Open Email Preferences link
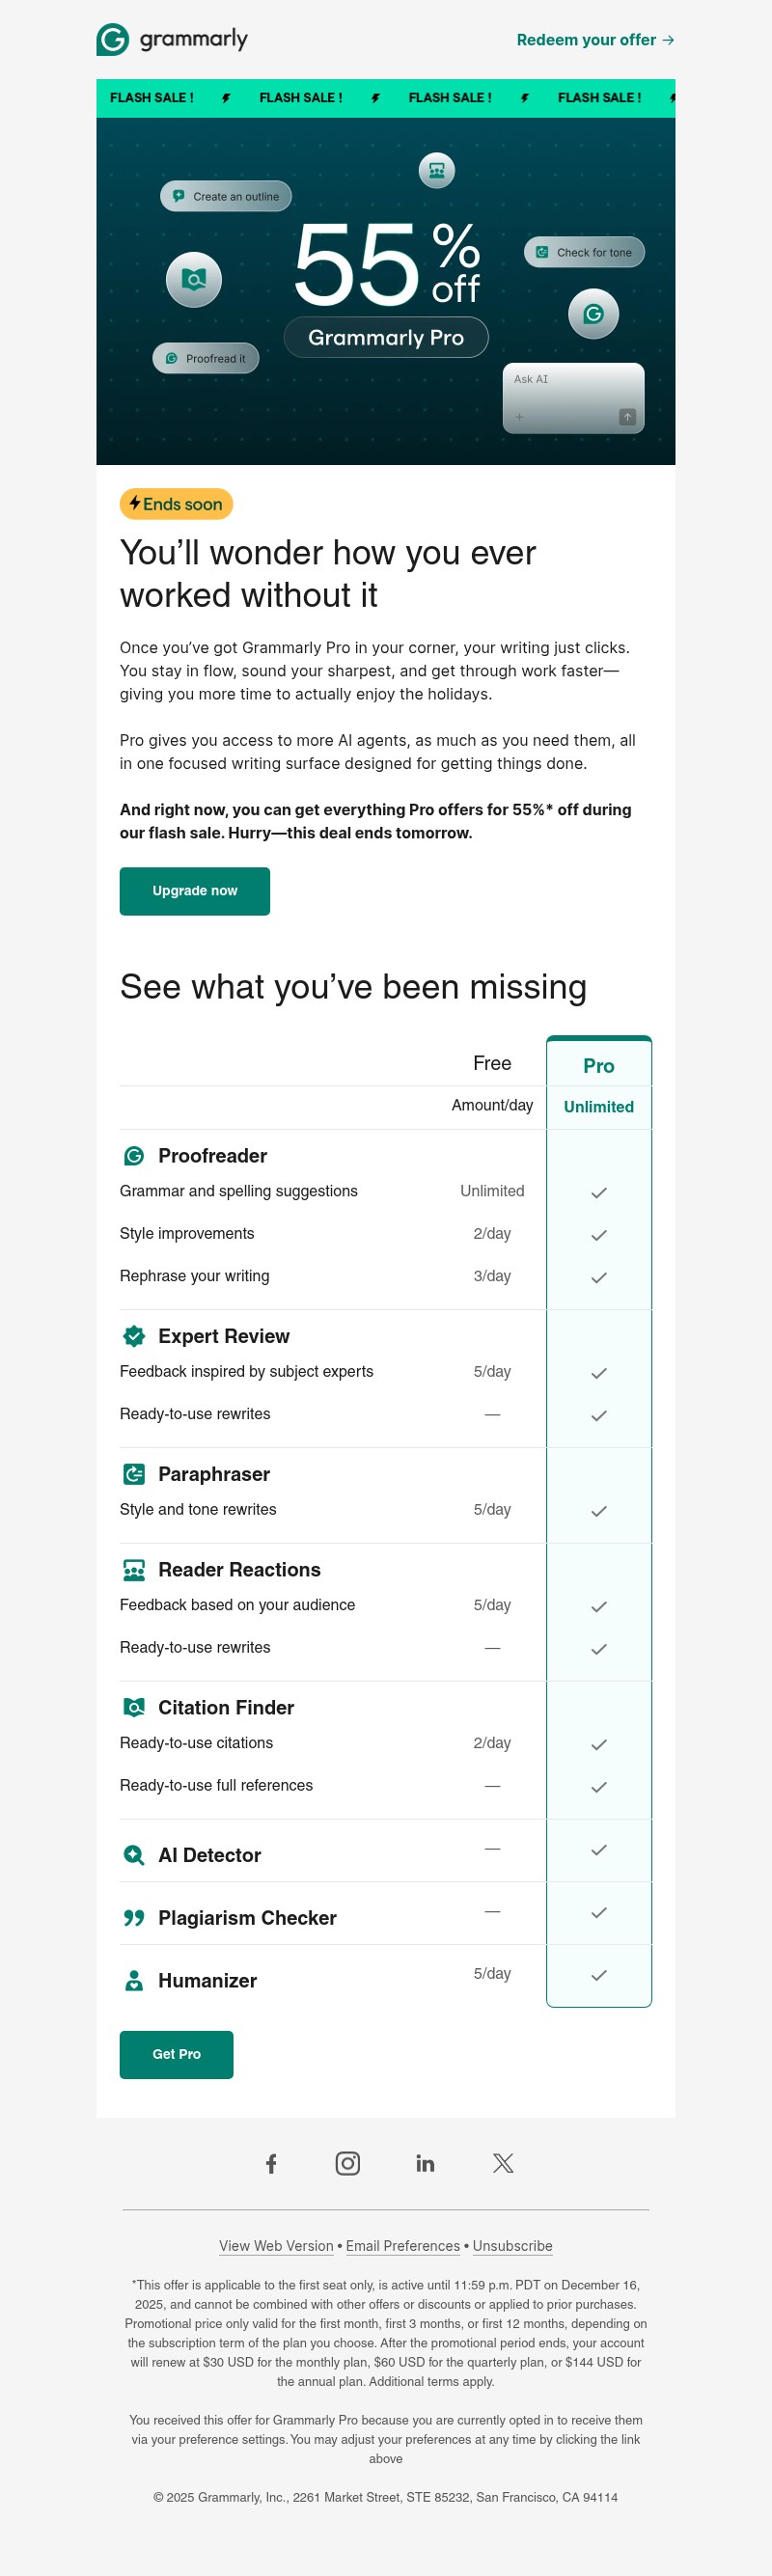 click(403, 2245)
